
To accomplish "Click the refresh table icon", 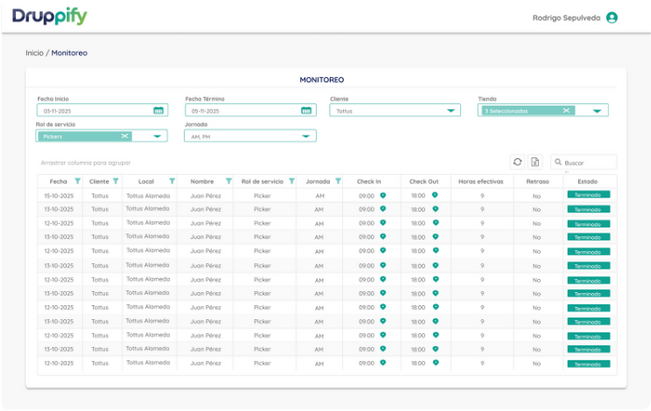I will [517, 162].
